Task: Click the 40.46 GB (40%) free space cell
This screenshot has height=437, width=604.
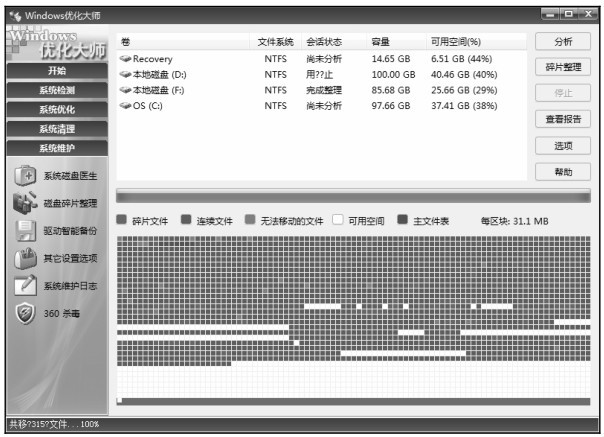Action: (464, 74)
